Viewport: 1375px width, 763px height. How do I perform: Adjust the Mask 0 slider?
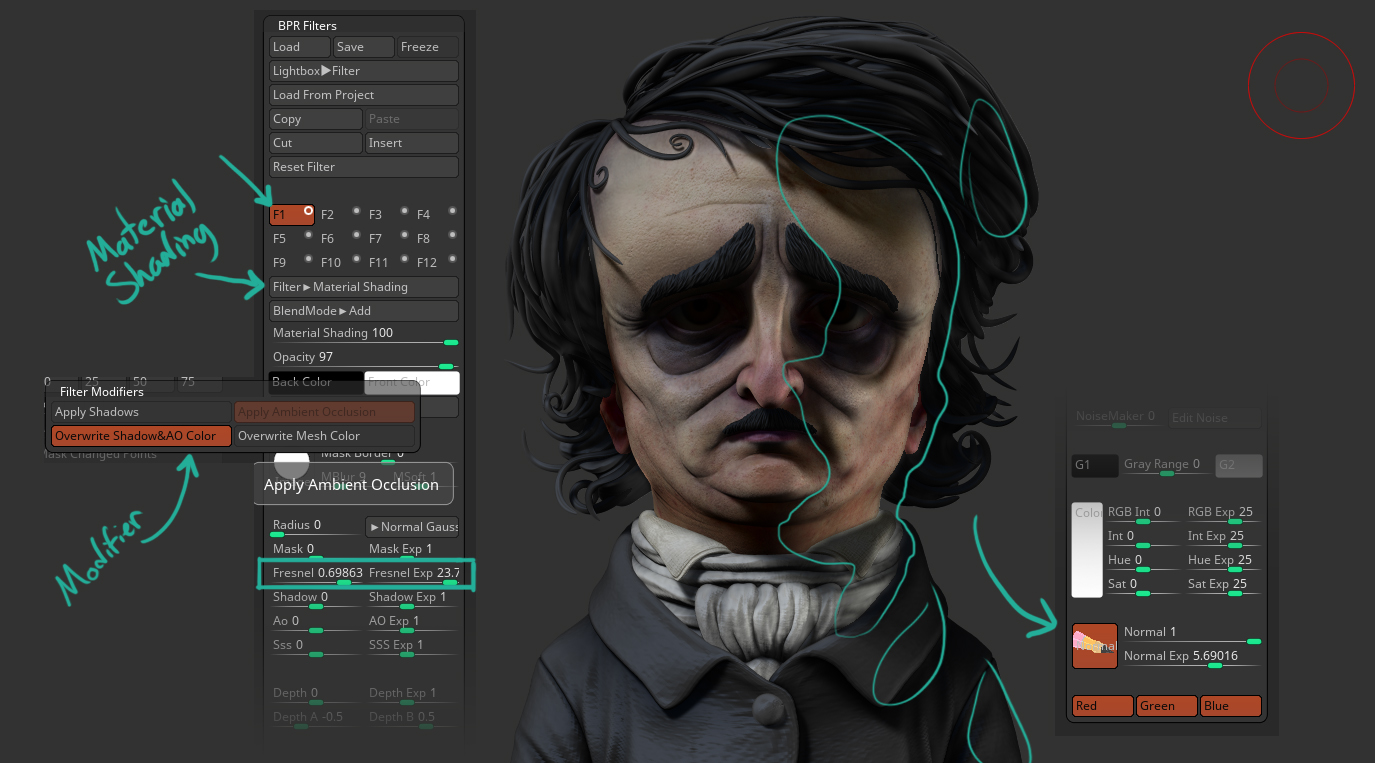click(316, 551)
